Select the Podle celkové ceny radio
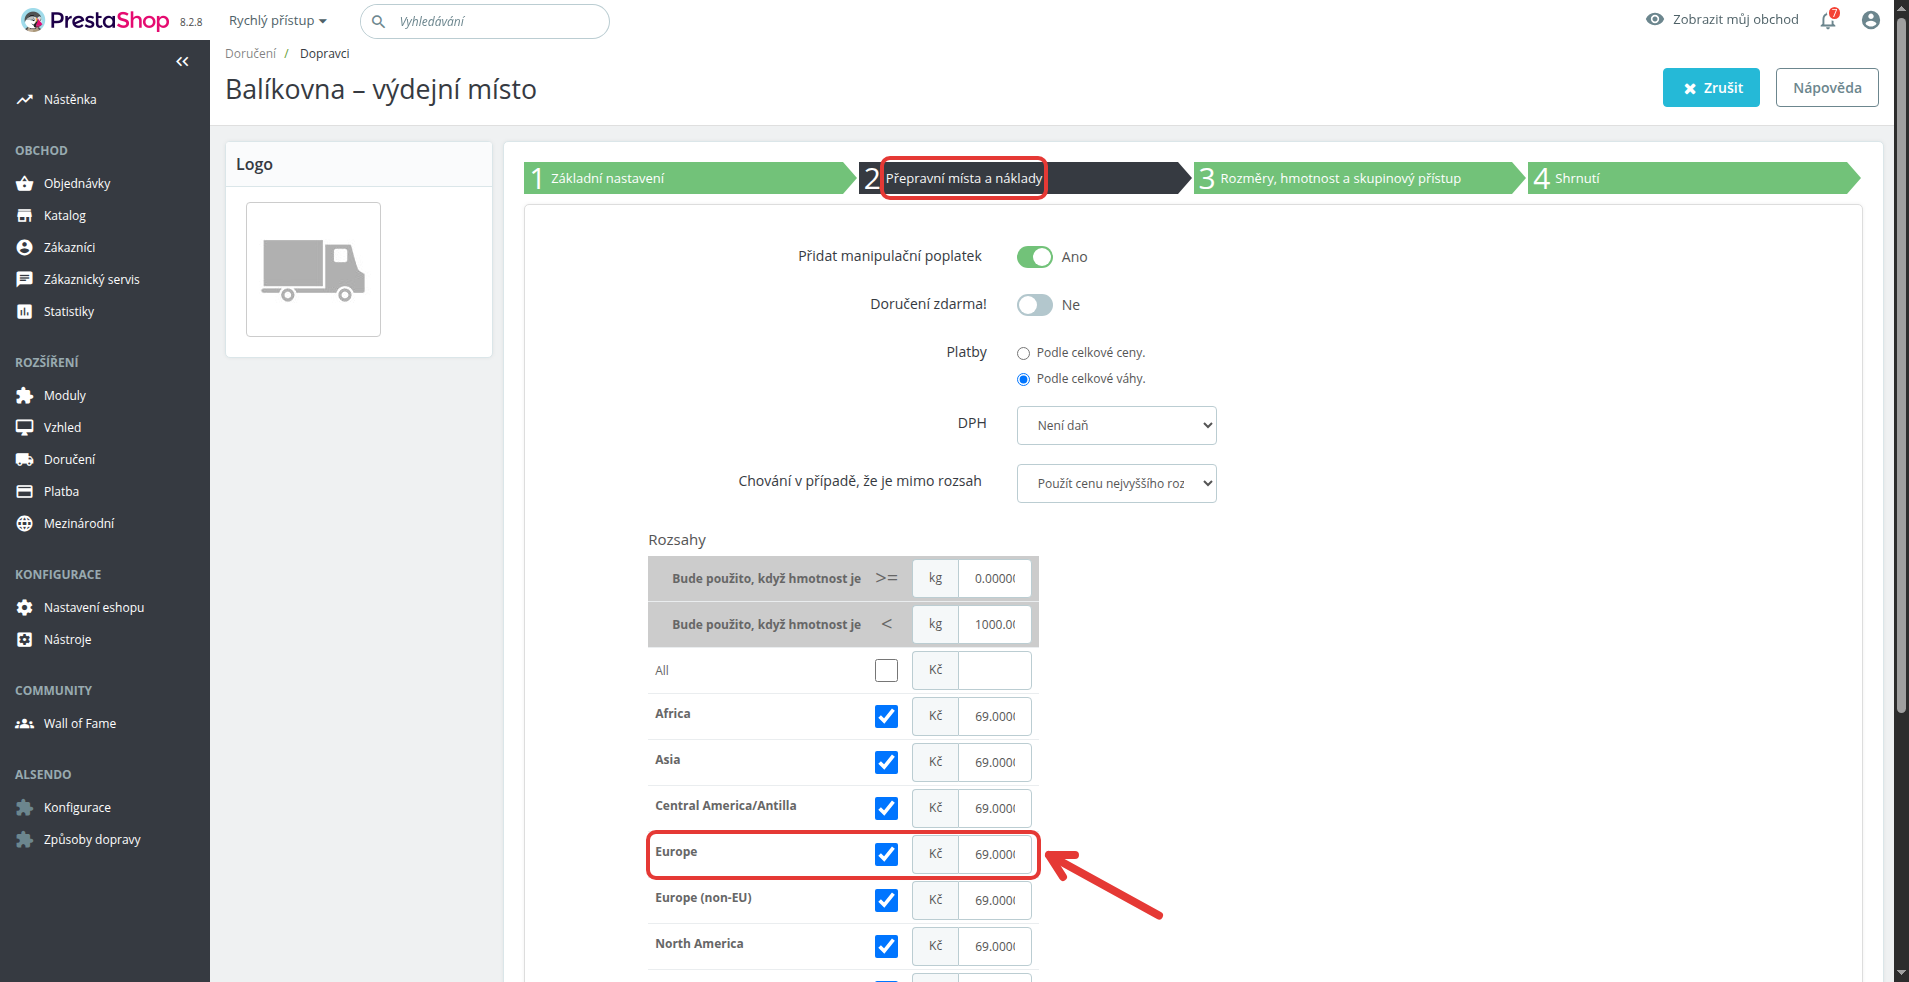This screenshot has width=1909, height=982. (x=1023, y=353)
